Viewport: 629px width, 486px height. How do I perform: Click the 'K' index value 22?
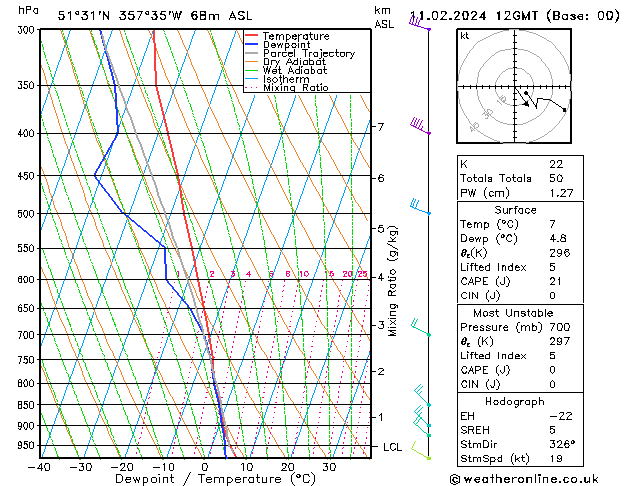pos(556,164)
